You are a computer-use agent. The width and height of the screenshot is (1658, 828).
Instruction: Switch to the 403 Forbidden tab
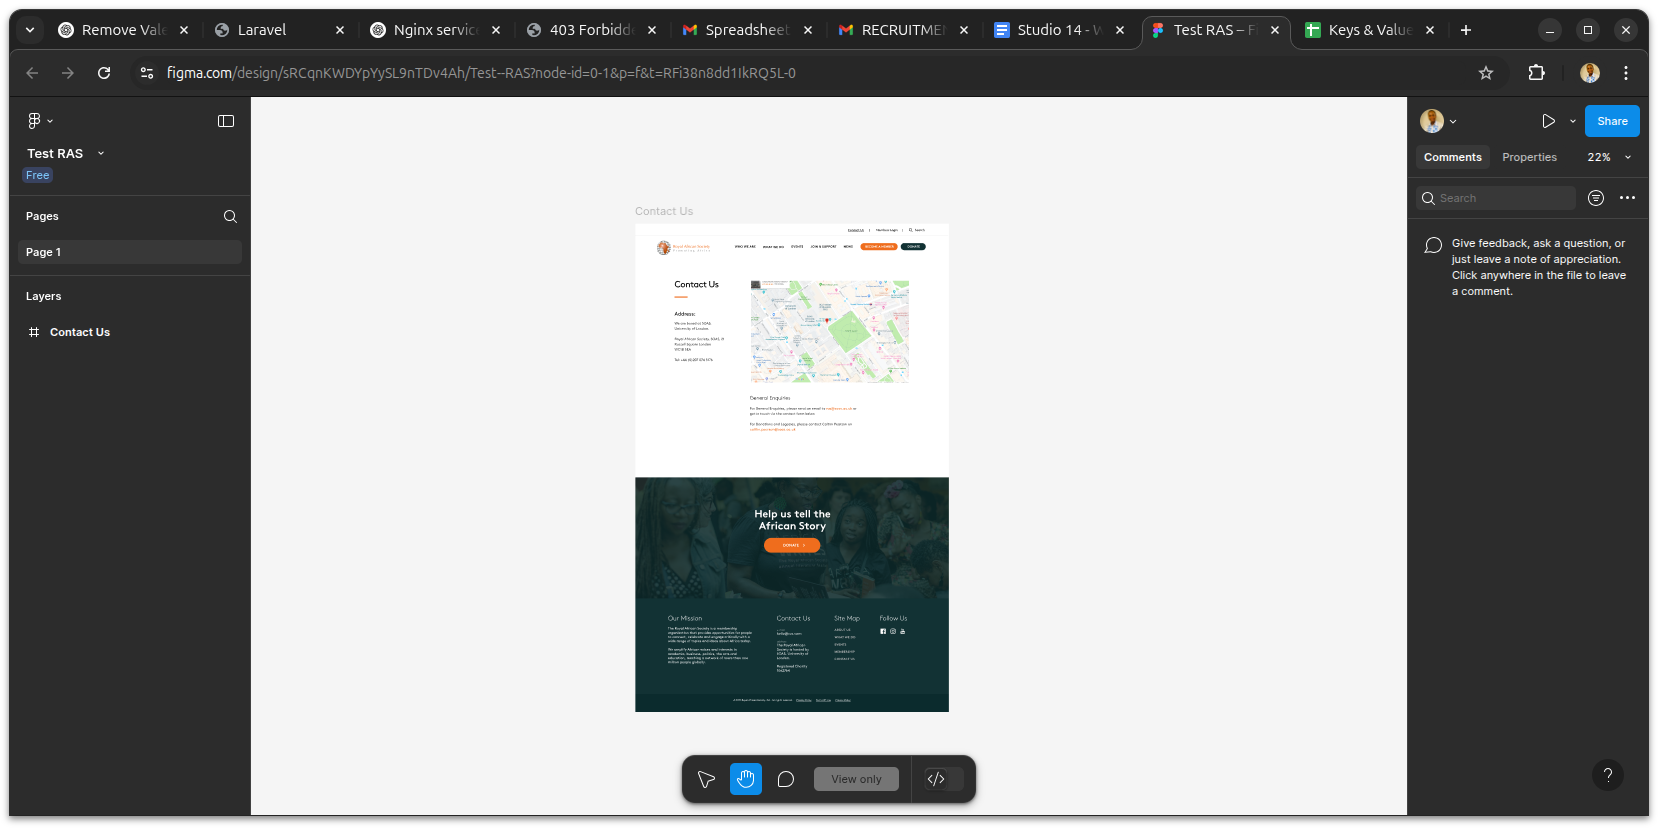pos(592,30)
